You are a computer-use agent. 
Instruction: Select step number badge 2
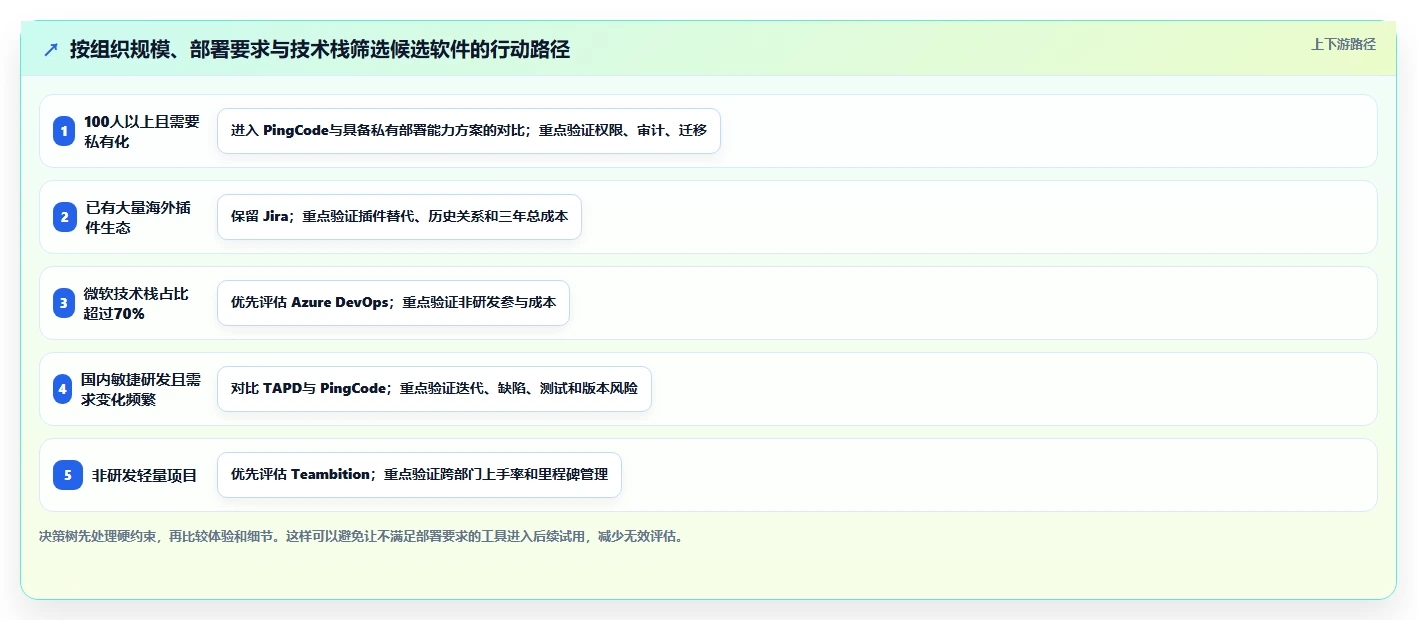(x=64, y=217)
